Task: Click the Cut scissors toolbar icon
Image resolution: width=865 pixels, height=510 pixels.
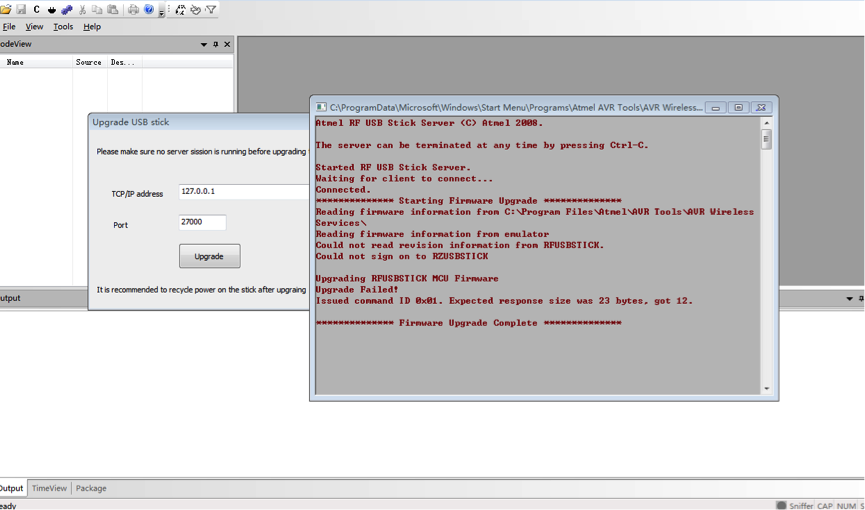Action: point(82,10)
